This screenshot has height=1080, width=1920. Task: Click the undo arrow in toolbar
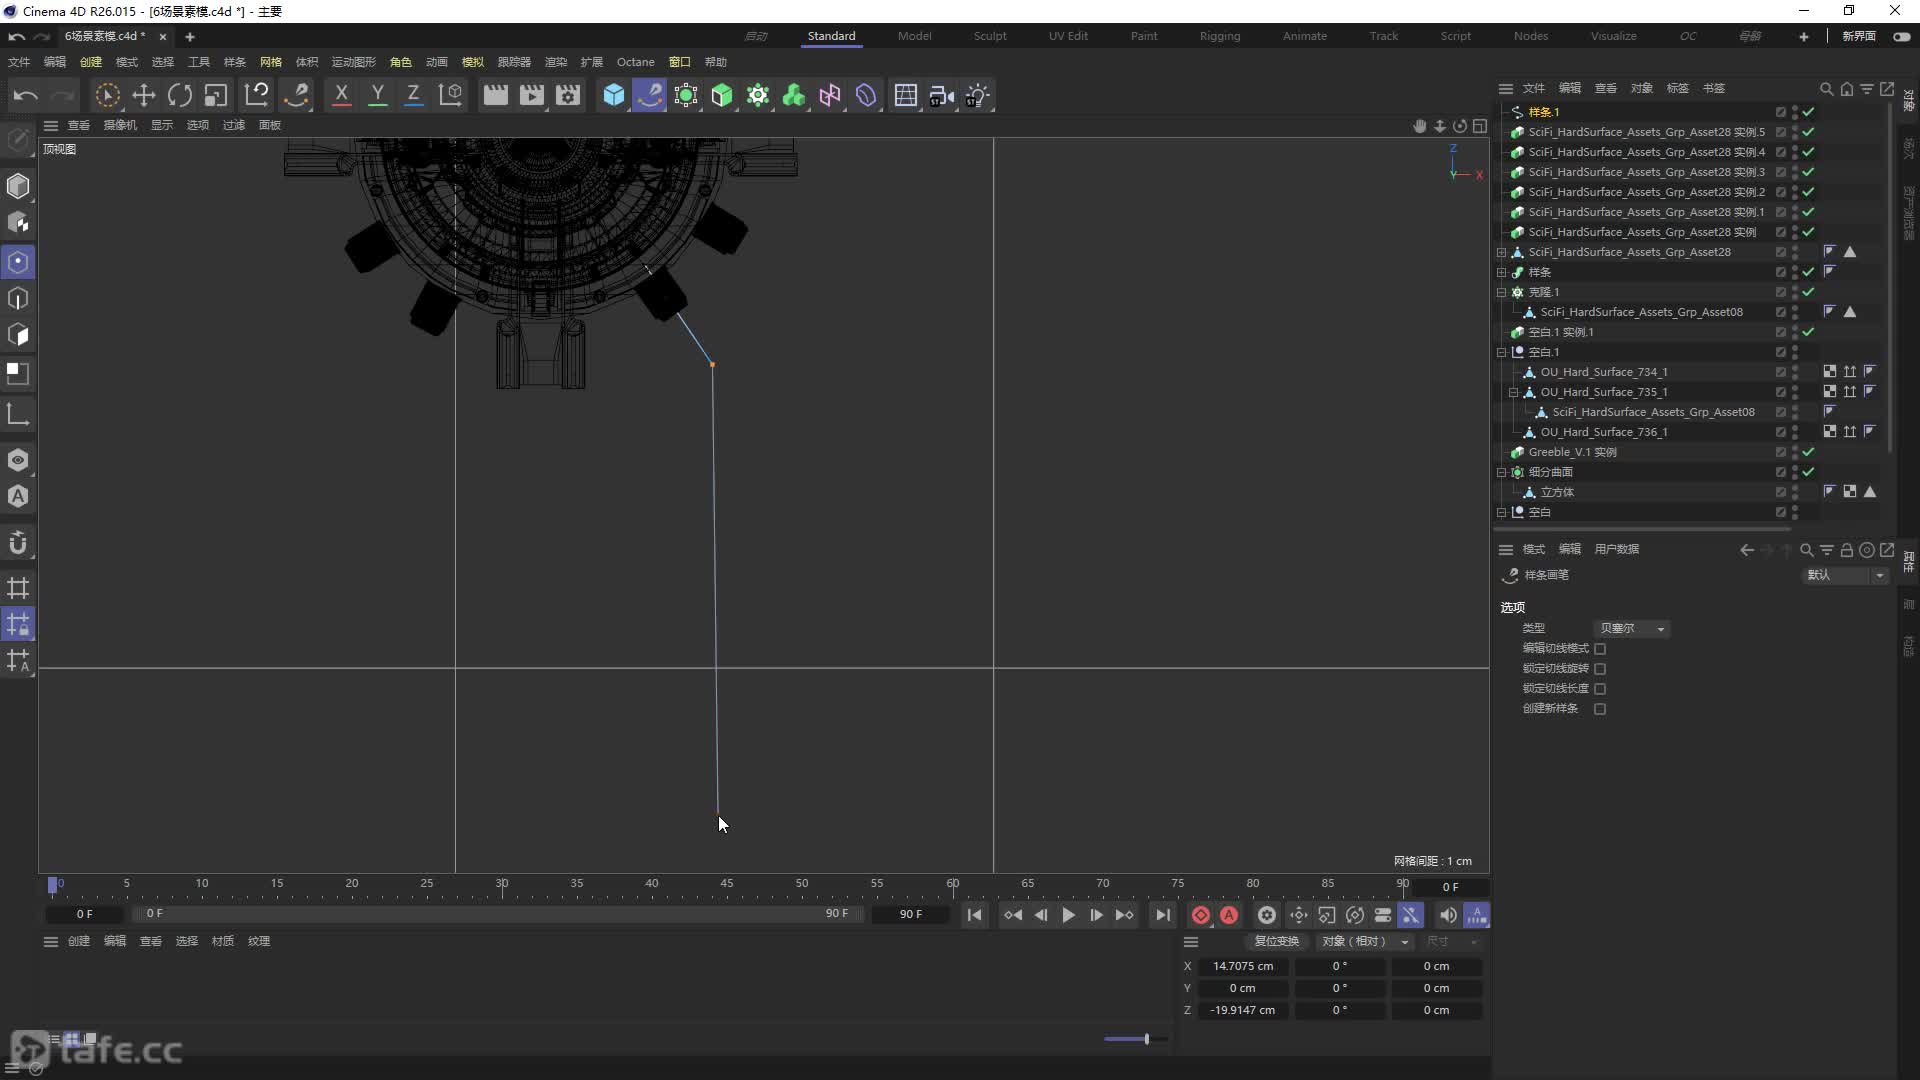(x=26, y=96)
